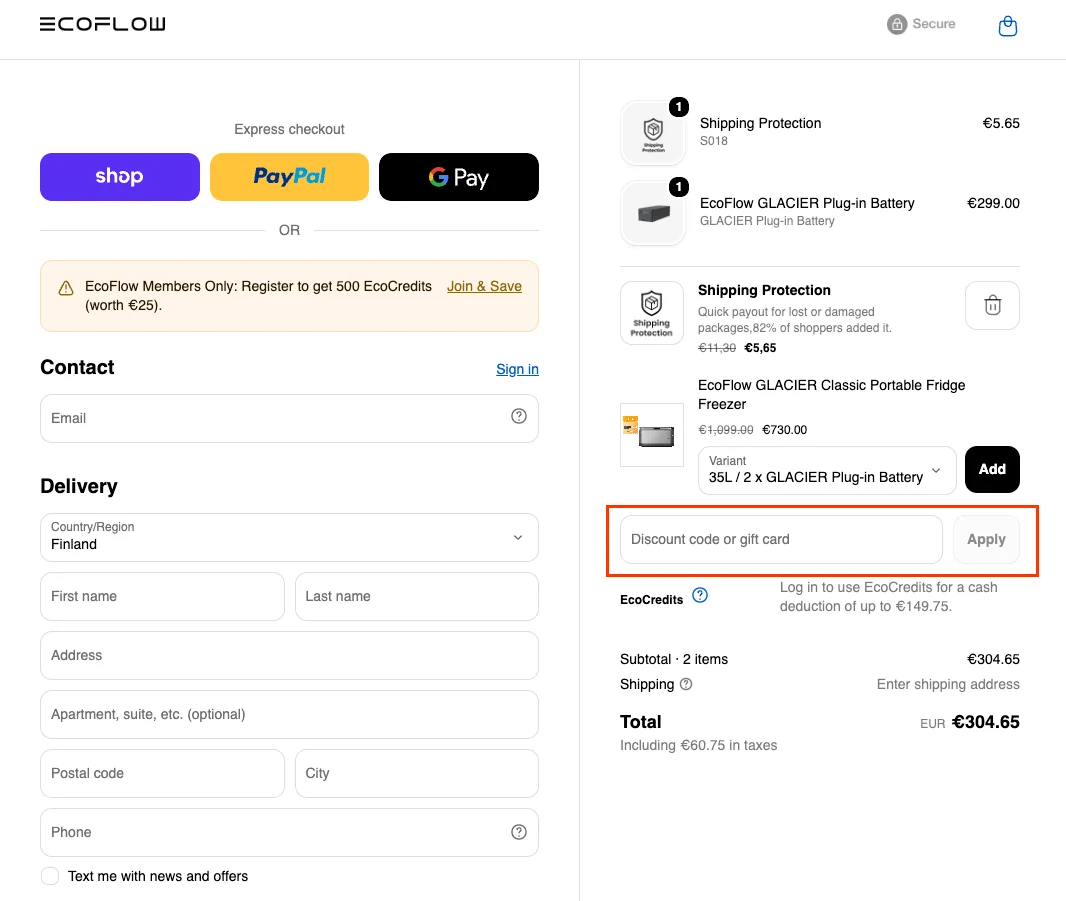Click the Shipping Protection upsell badge icon

point(651,313)
